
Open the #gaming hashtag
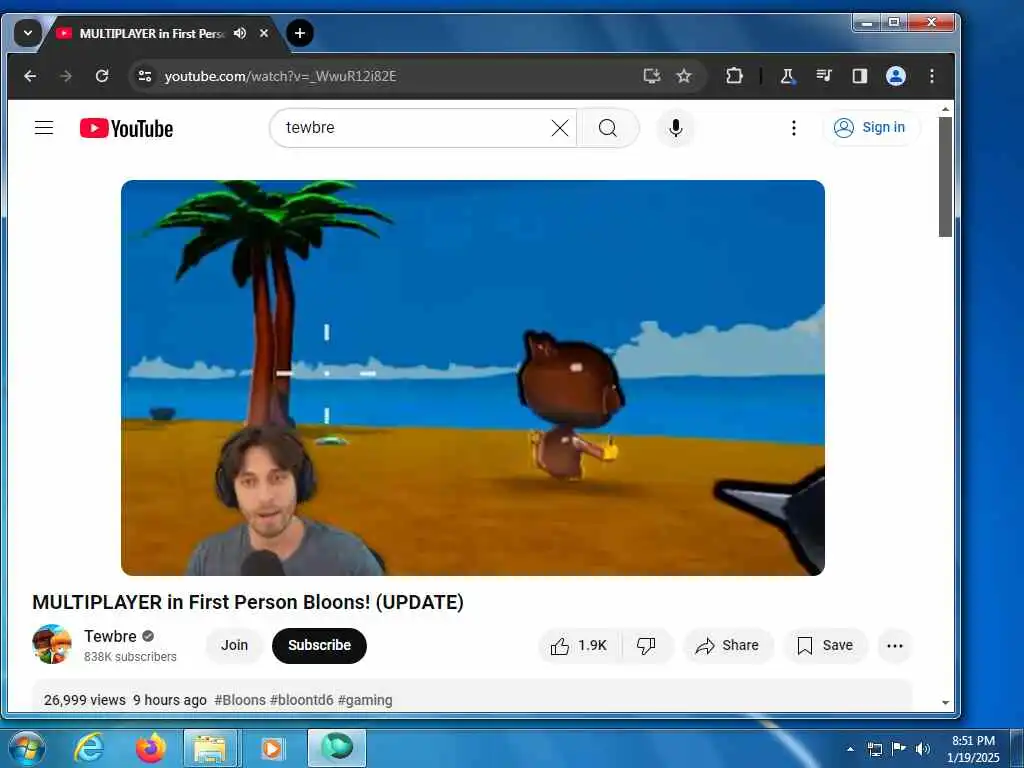365,700
